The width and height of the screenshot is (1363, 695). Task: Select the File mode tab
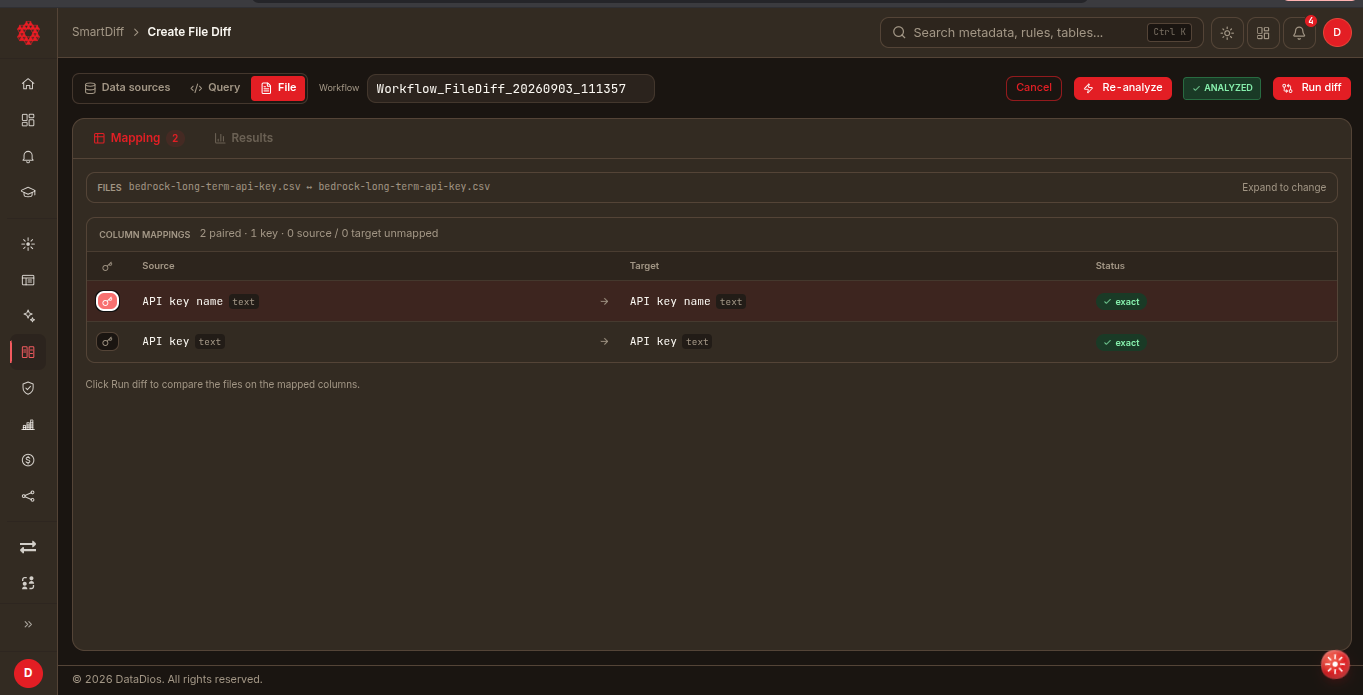pyautogui.click(x=278, y=88)
